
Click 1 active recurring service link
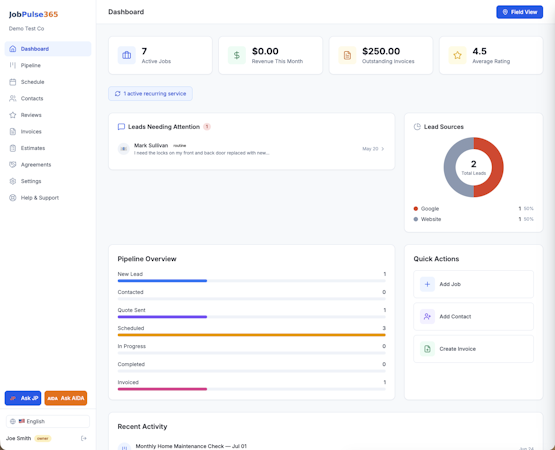[150, 93]
